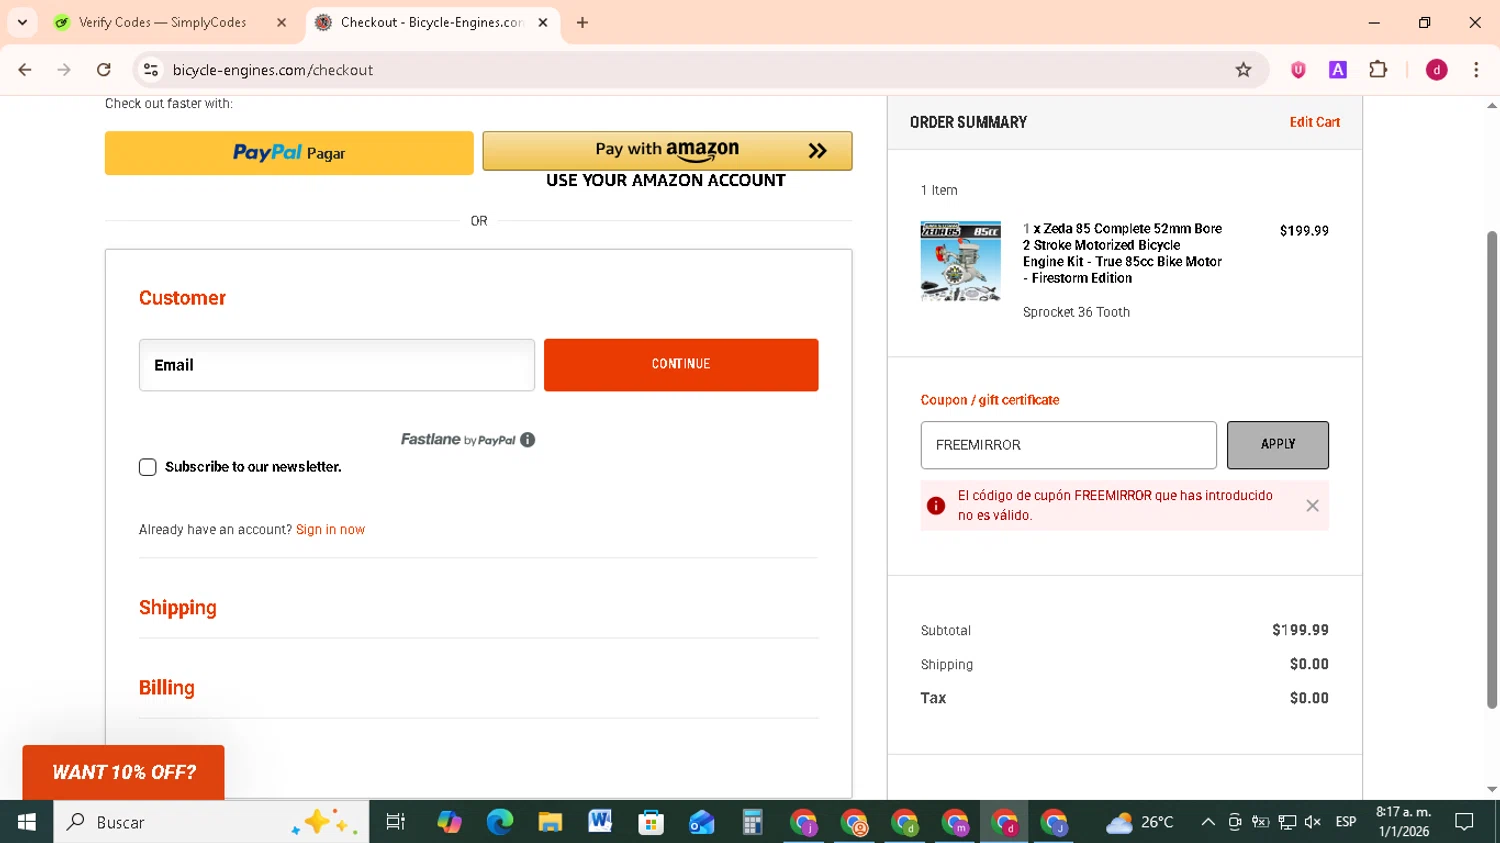Open the Sign in now link
The width and height of the screenshot is (1500, 843).
330,530
